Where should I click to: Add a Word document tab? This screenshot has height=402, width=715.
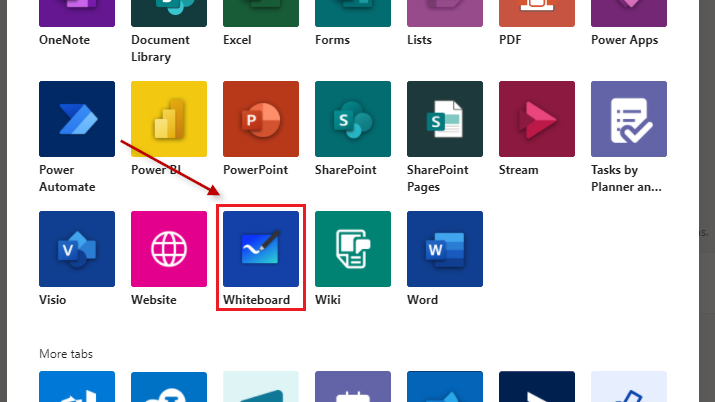[x=445, y=249]
